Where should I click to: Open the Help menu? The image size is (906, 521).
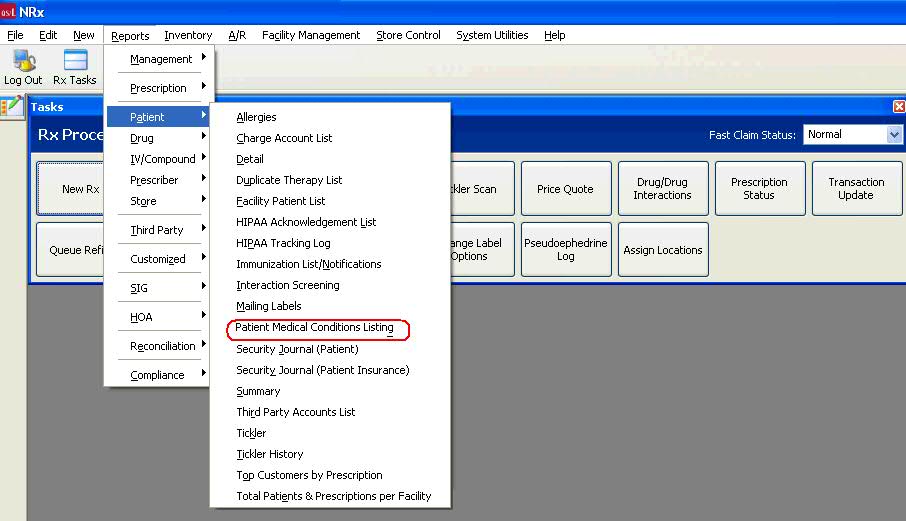555,35
